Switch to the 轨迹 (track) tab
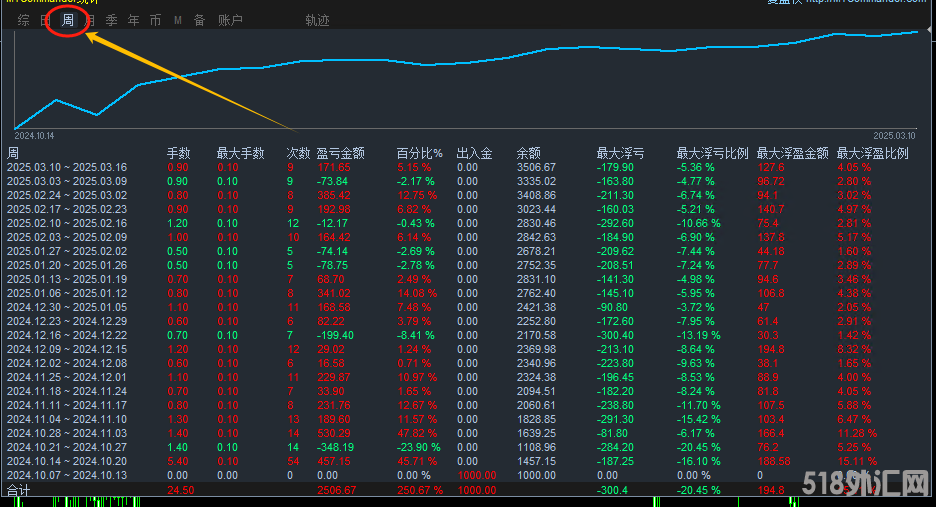 point(317,20)
